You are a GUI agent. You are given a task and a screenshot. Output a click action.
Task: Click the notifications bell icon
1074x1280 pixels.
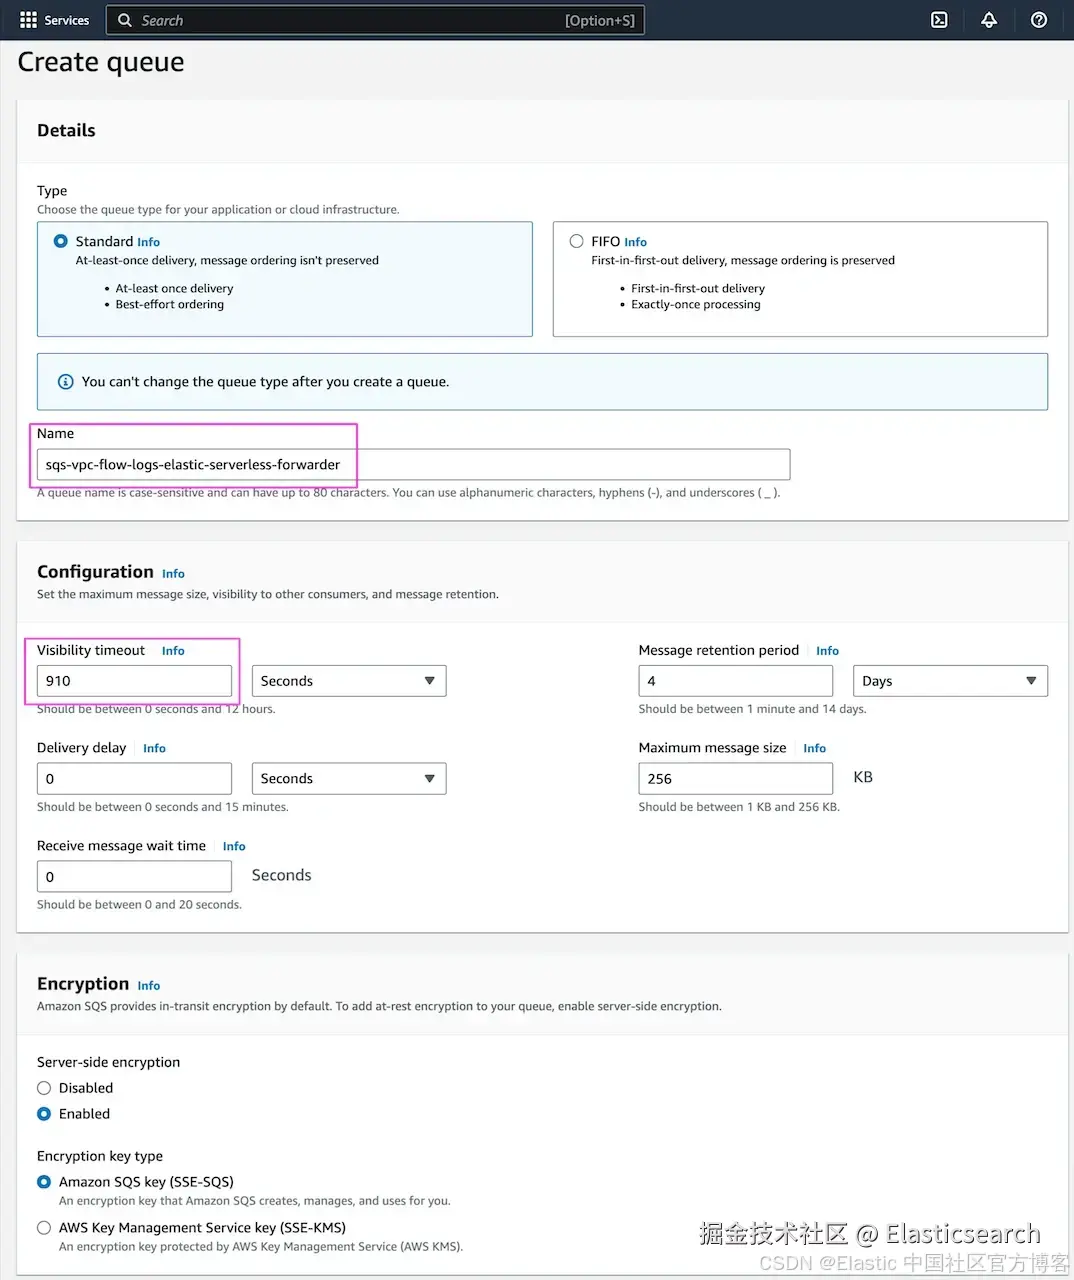click(989, 20)
